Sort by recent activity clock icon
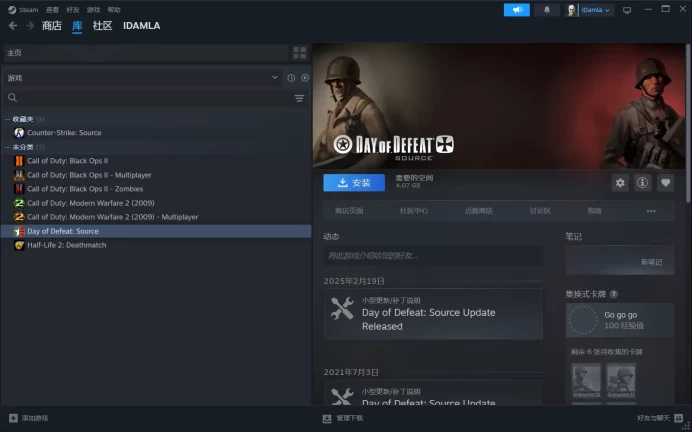Image resolution: width=692 pixels, height=432 pixels. (x=291, y=78)
